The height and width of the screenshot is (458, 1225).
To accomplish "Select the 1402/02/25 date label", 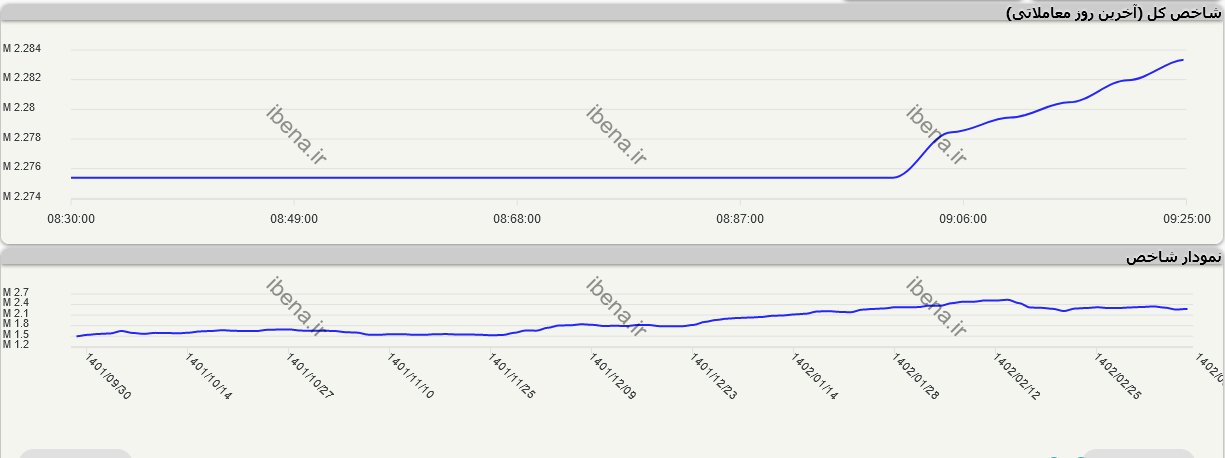I will [1119, 377].
